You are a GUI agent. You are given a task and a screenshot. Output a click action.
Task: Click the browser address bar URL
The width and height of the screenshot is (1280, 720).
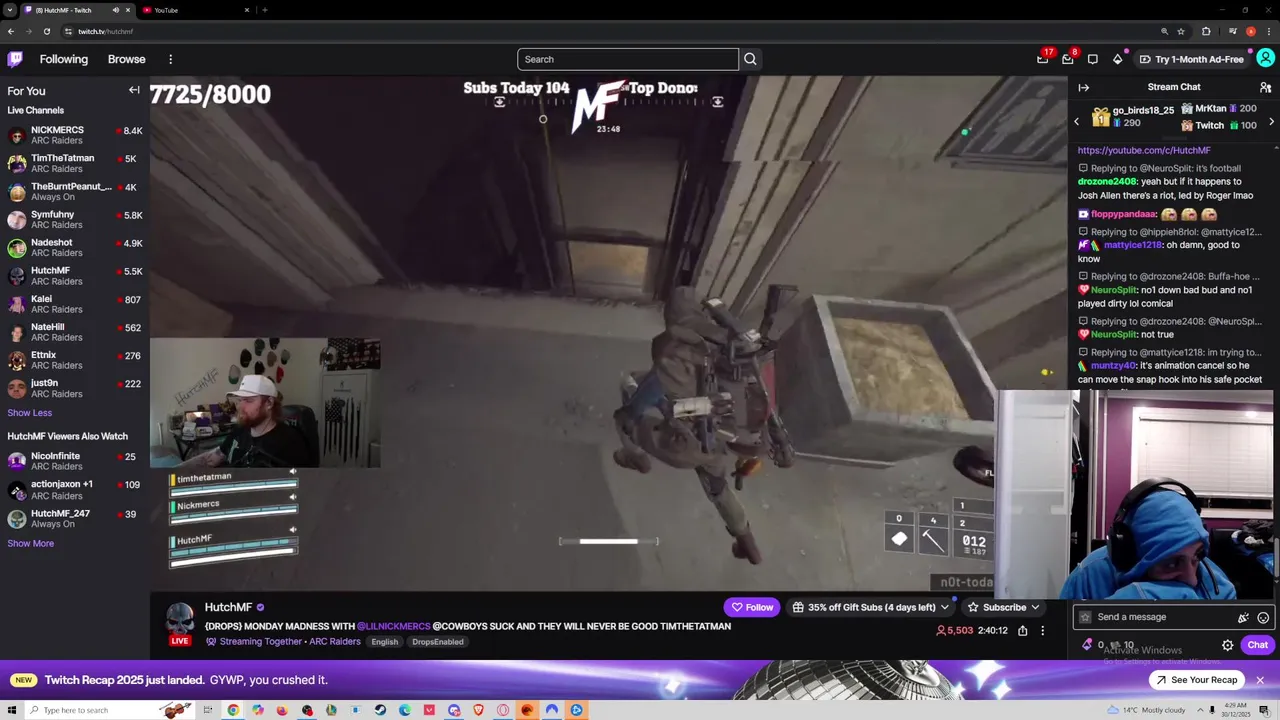pos(105,31)
